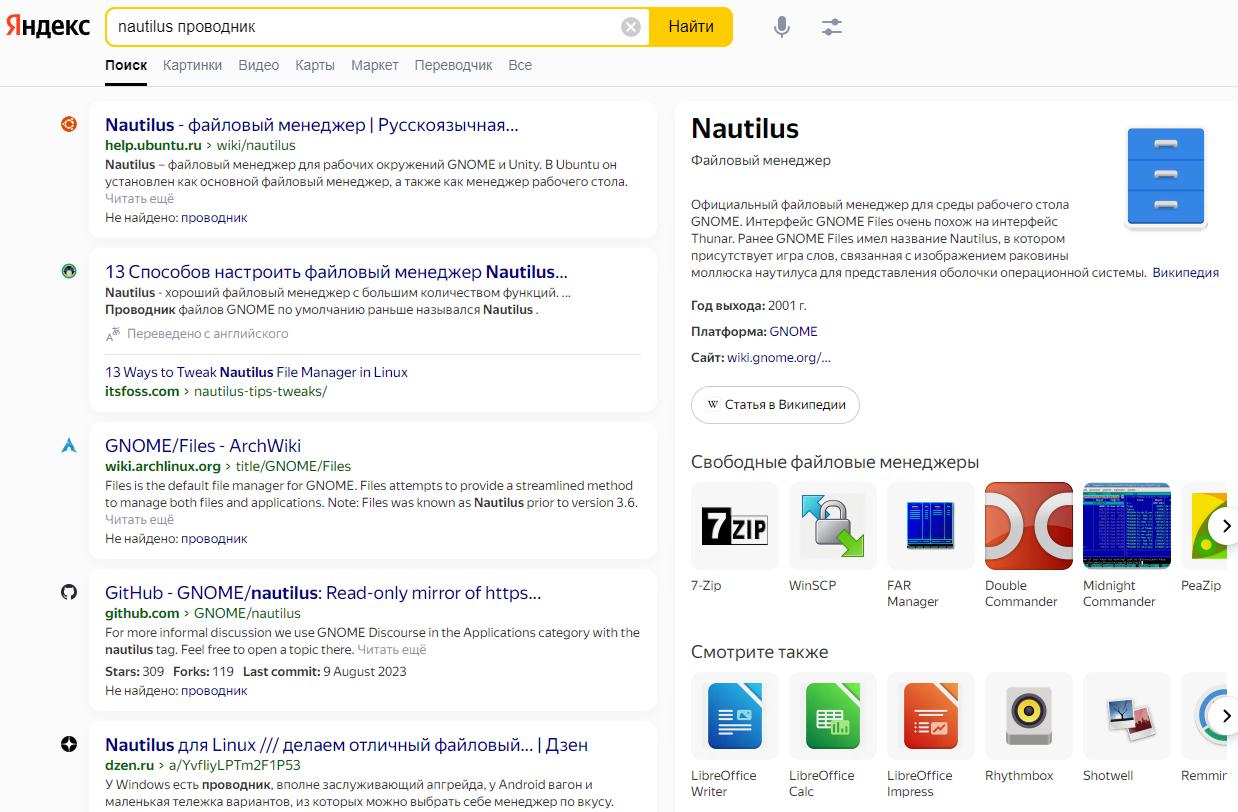Open the Все services tab
The height and width of the screenshot is (812, 1238).
tap(520, 65)
